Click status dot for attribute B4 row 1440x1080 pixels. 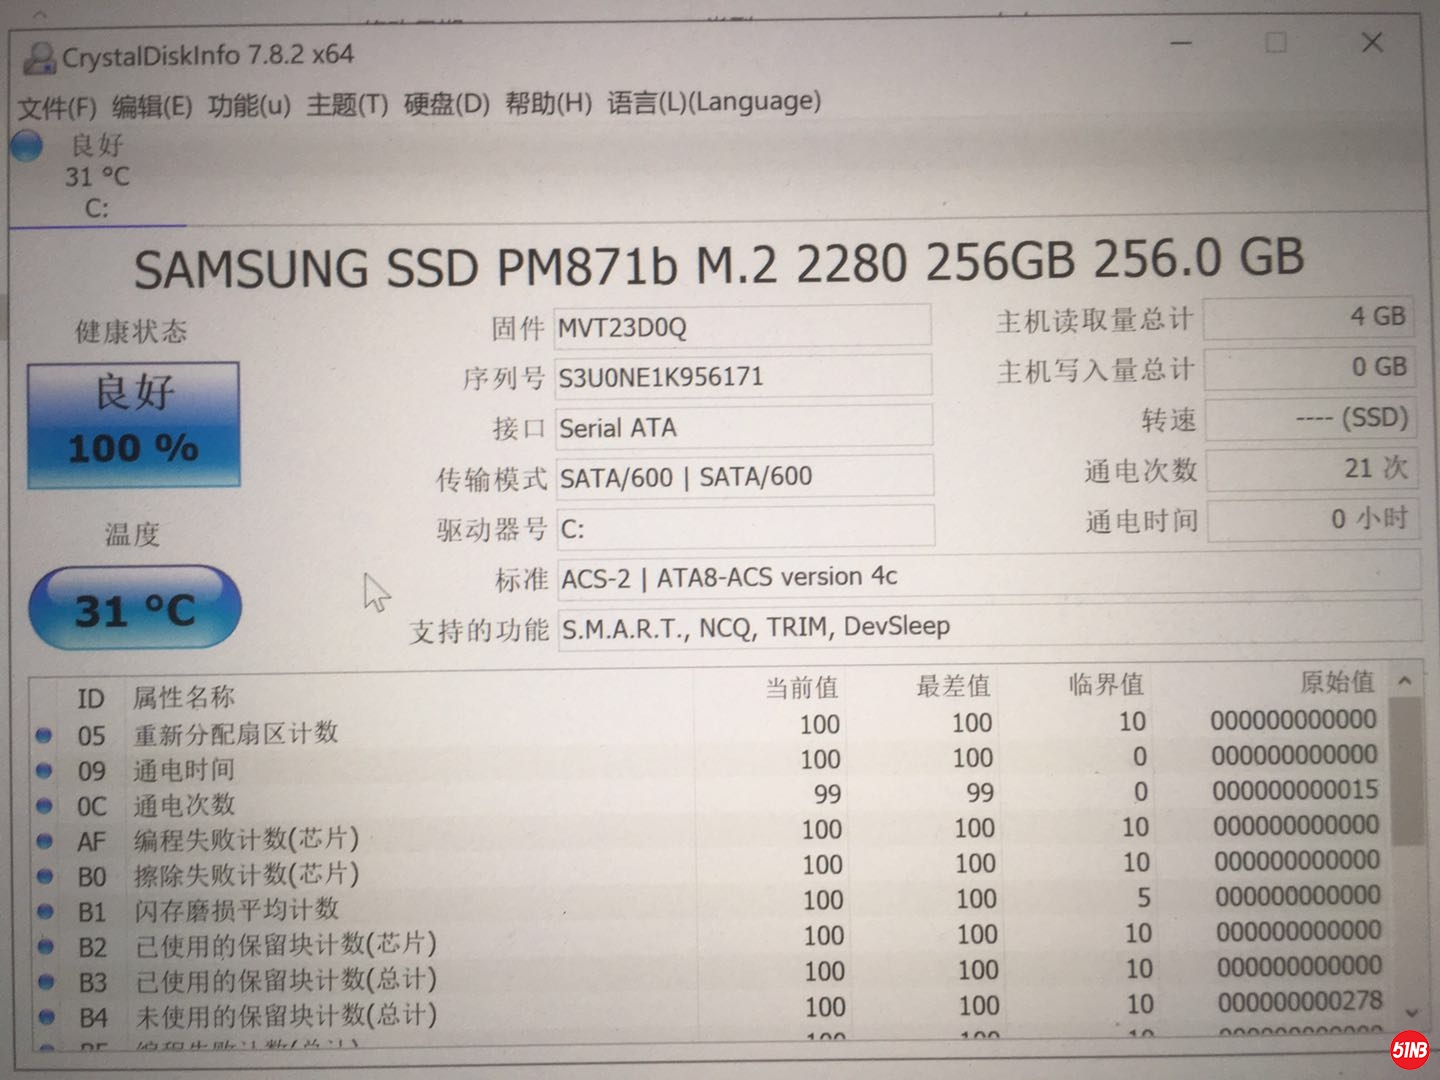[x=46, y=1017]
